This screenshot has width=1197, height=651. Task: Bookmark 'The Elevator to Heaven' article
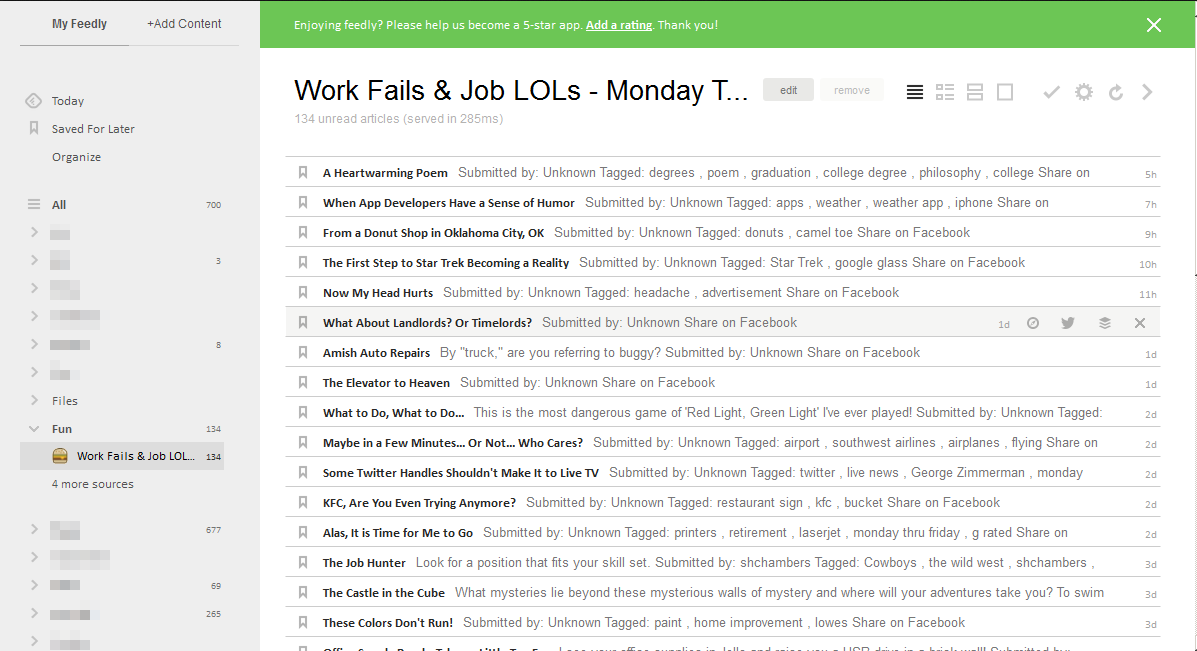(303, 382)
